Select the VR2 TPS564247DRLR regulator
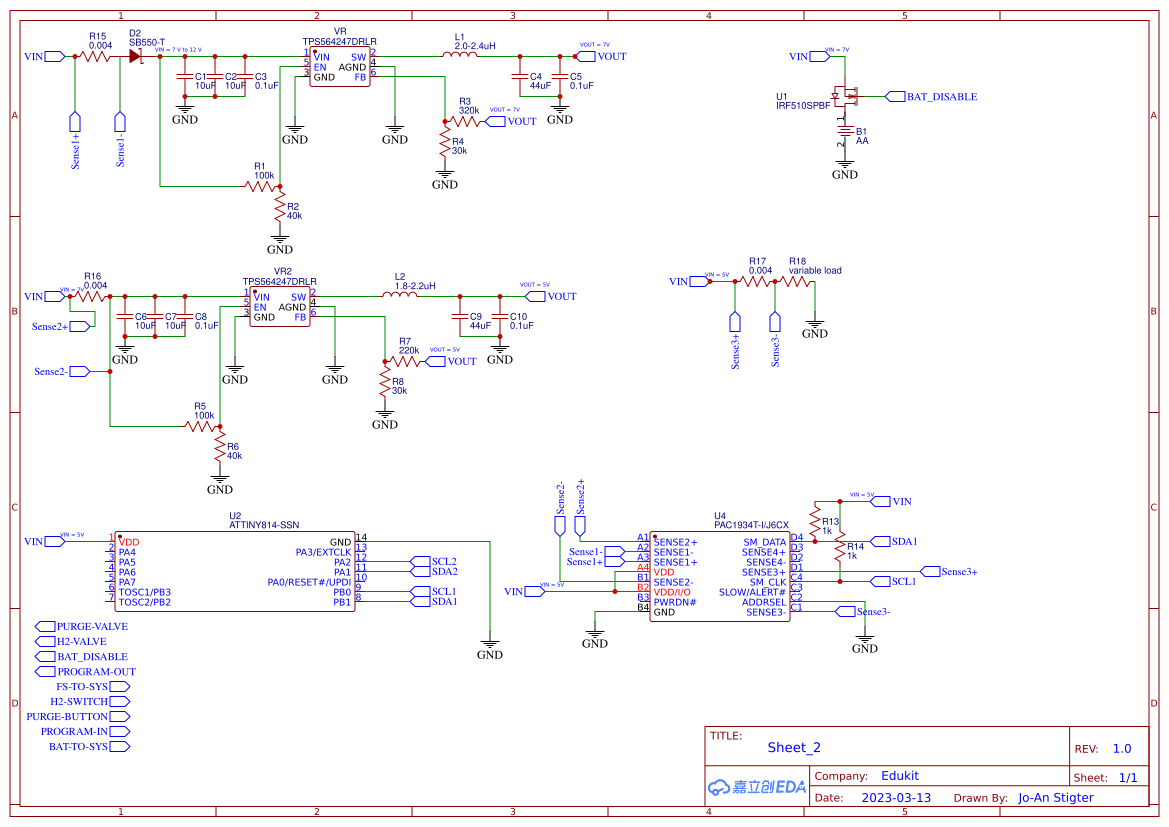 pyautogui.click(x=280, y=307)
